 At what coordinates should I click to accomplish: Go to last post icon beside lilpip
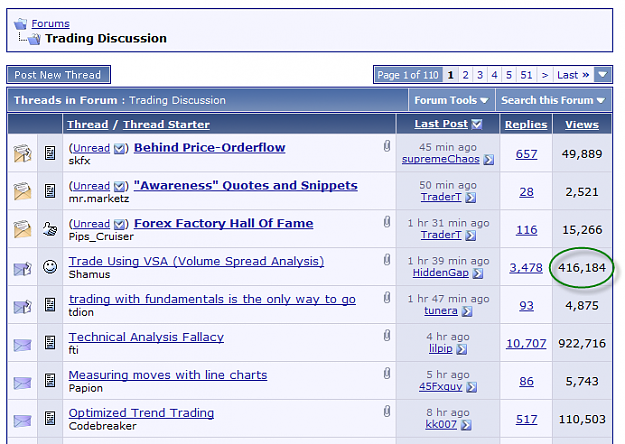(462, 350)
